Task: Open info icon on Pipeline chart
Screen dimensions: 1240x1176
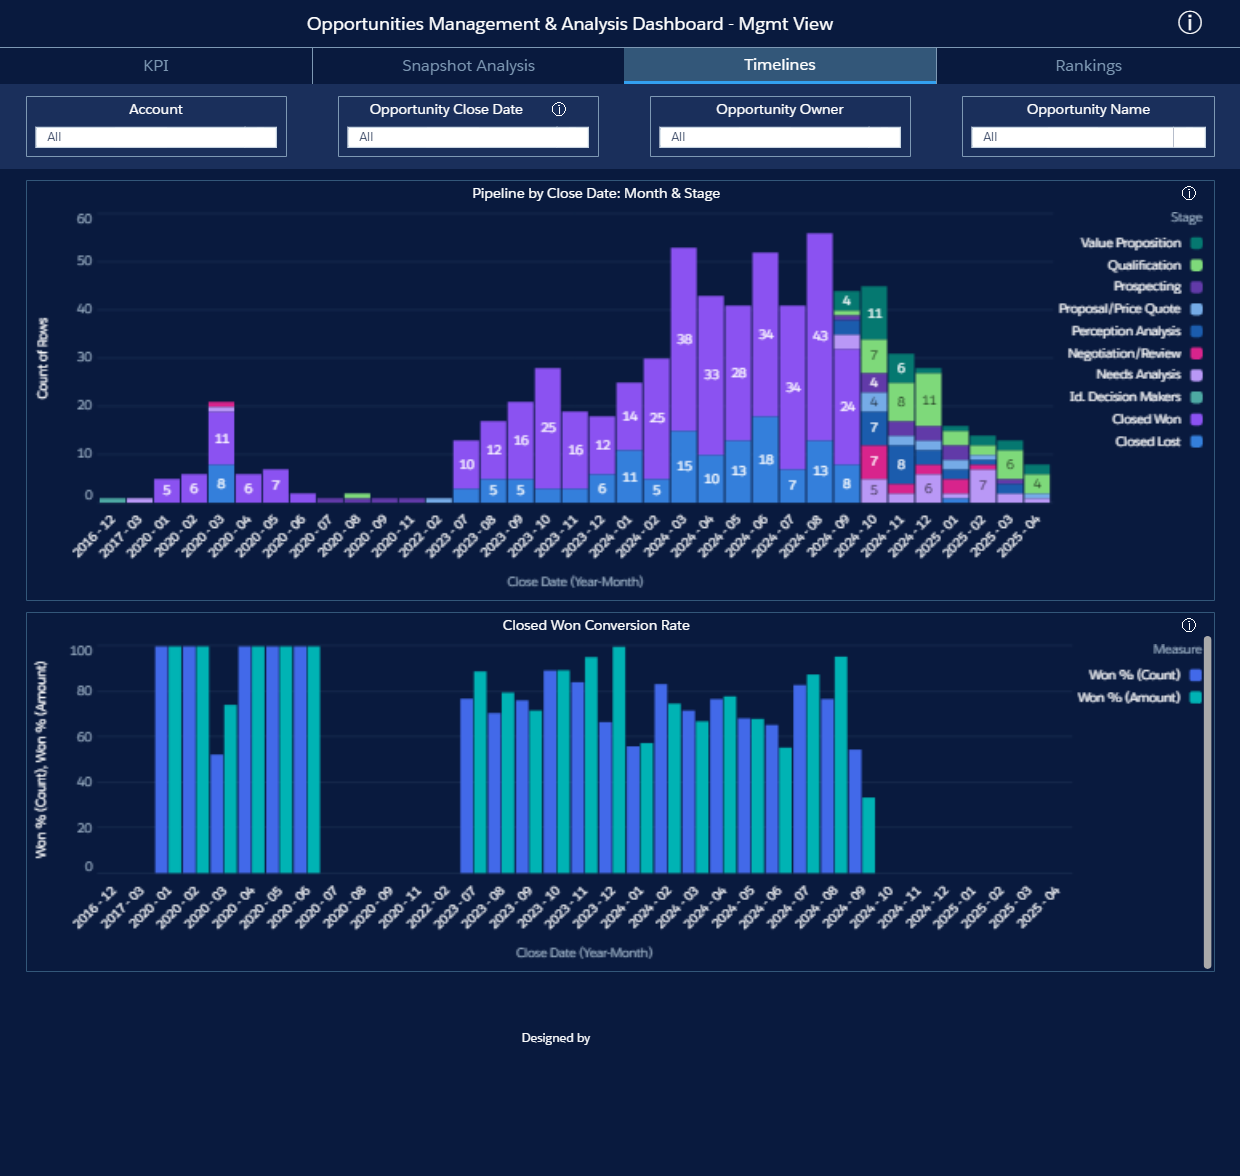Action: 1188,194
